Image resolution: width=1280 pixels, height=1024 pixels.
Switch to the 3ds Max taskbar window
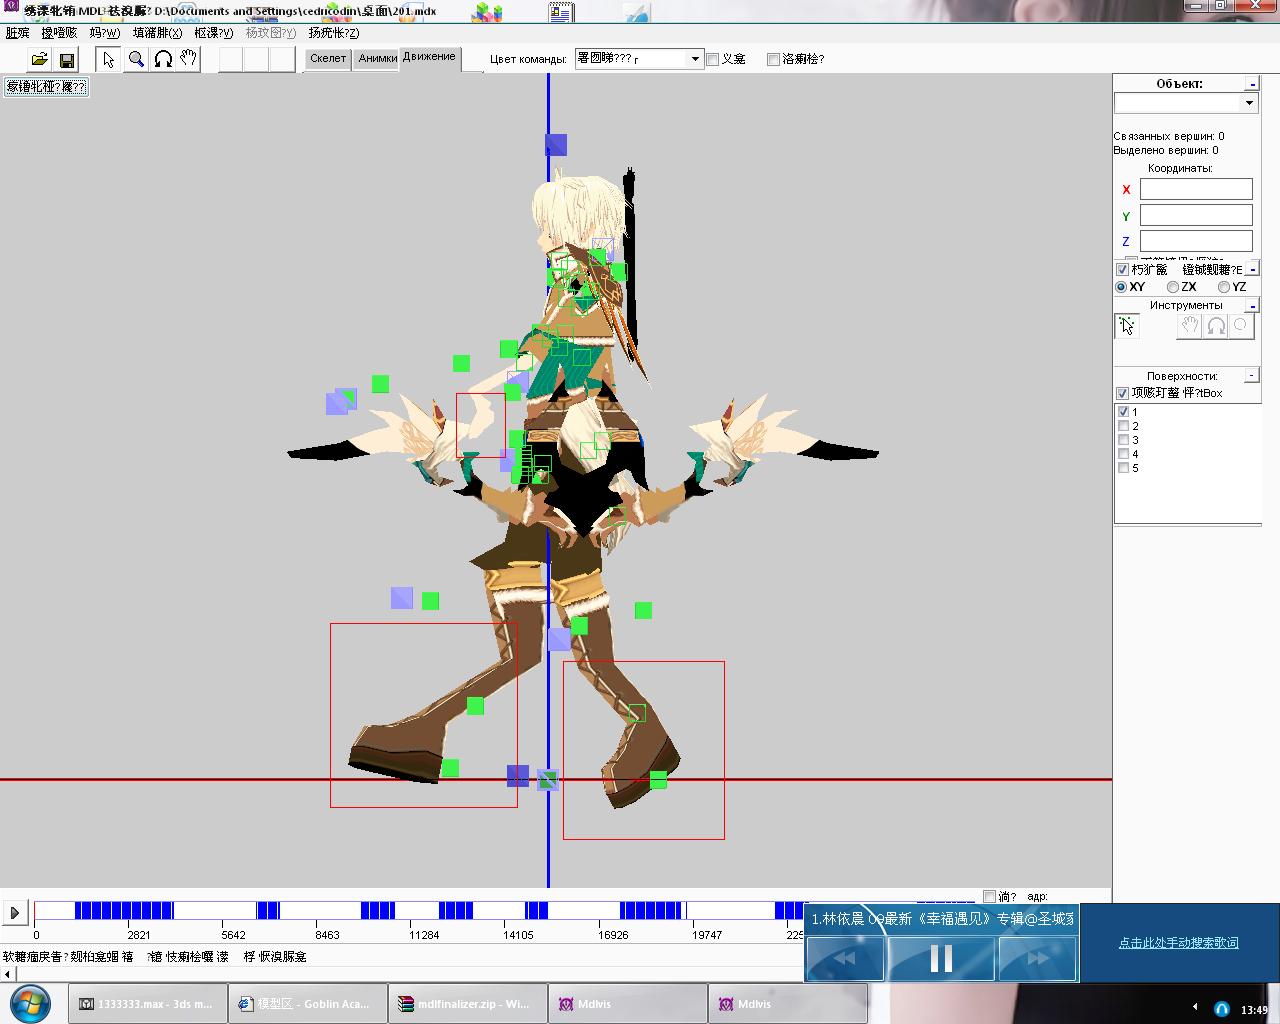coord(147,1004)
